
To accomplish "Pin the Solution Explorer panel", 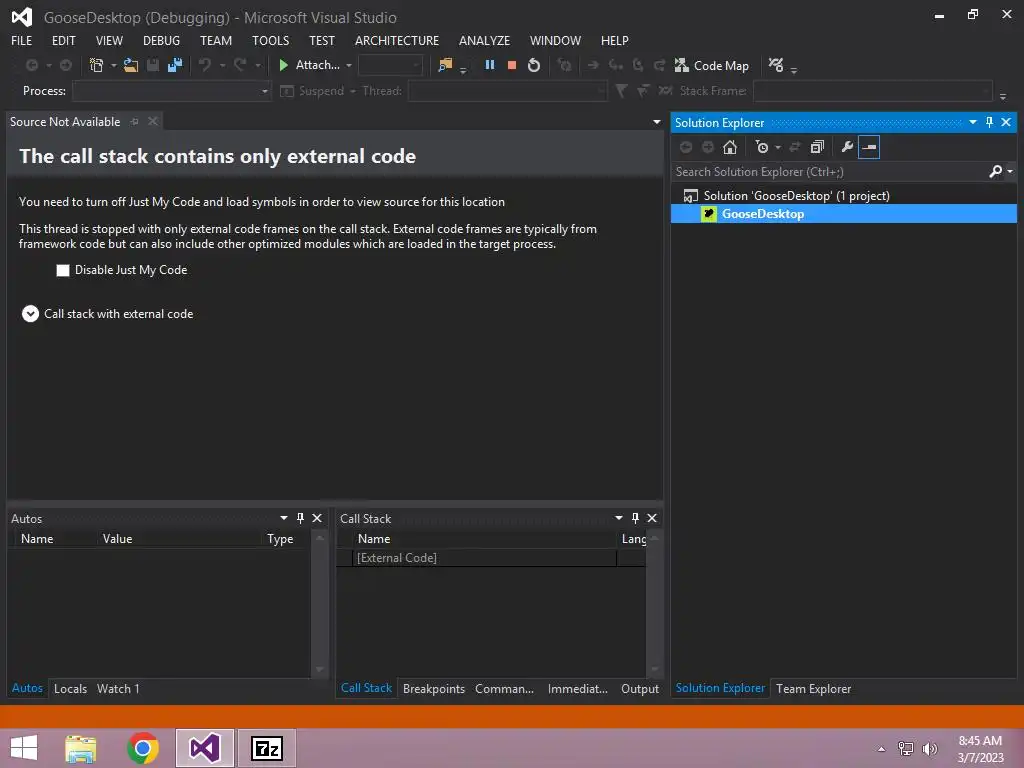I will [x=989, y=122].
